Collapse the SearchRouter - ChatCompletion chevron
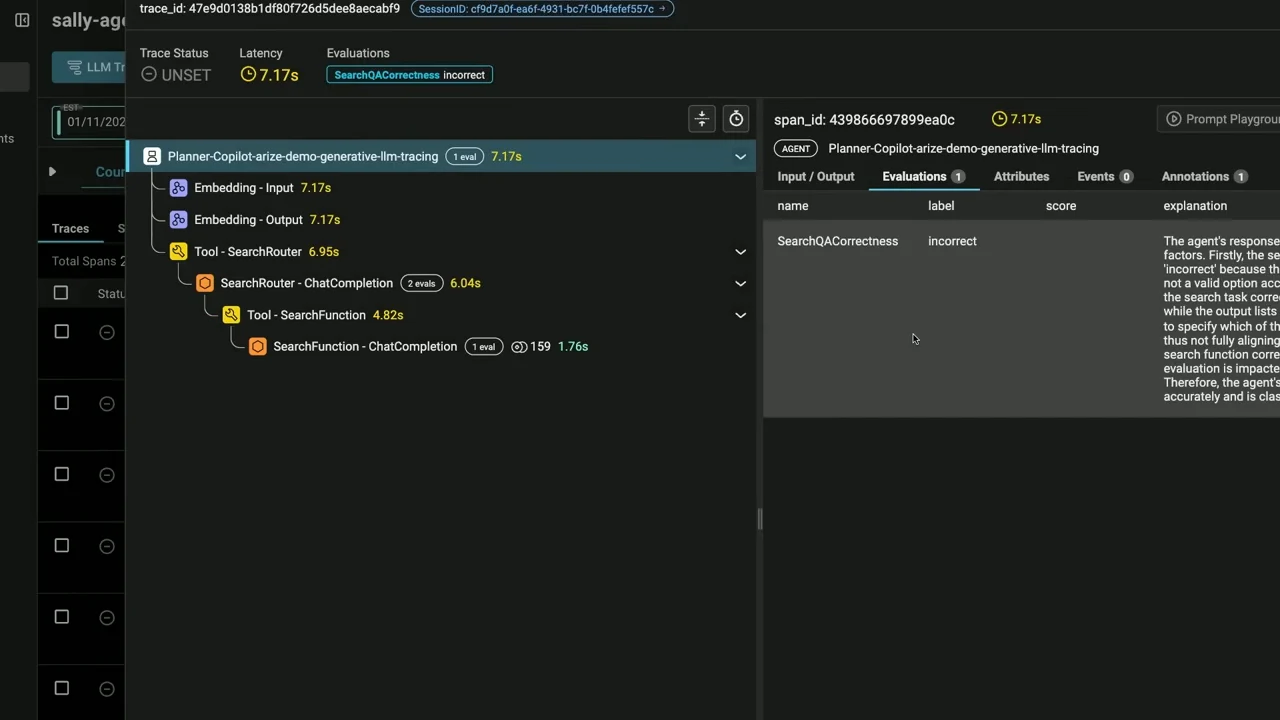 740,284
